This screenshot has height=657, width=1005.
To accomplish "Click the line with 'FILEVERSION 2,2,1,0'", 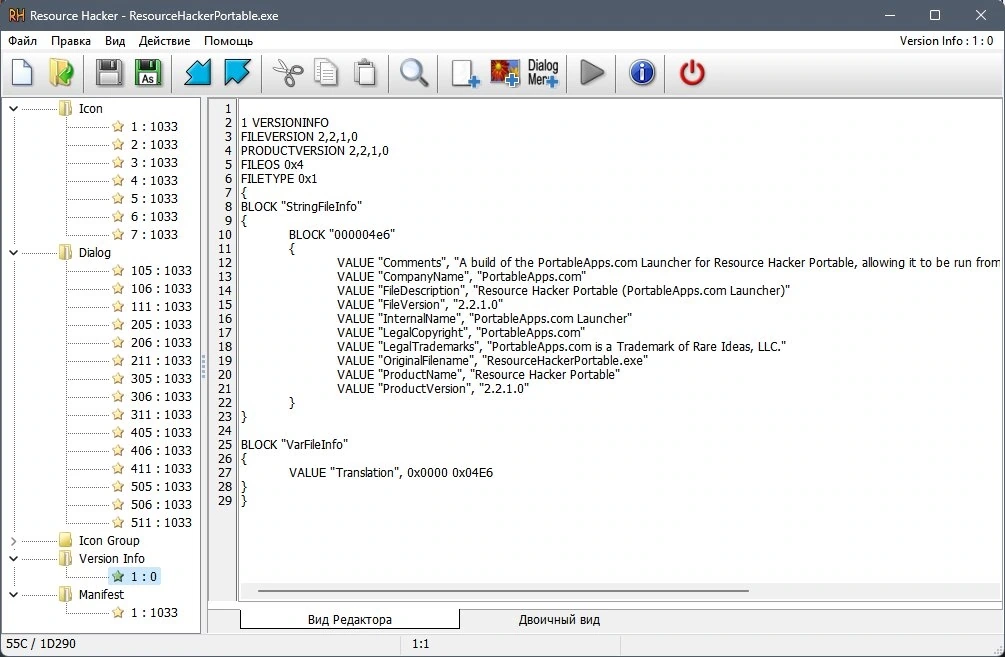I will coord(299,137).
